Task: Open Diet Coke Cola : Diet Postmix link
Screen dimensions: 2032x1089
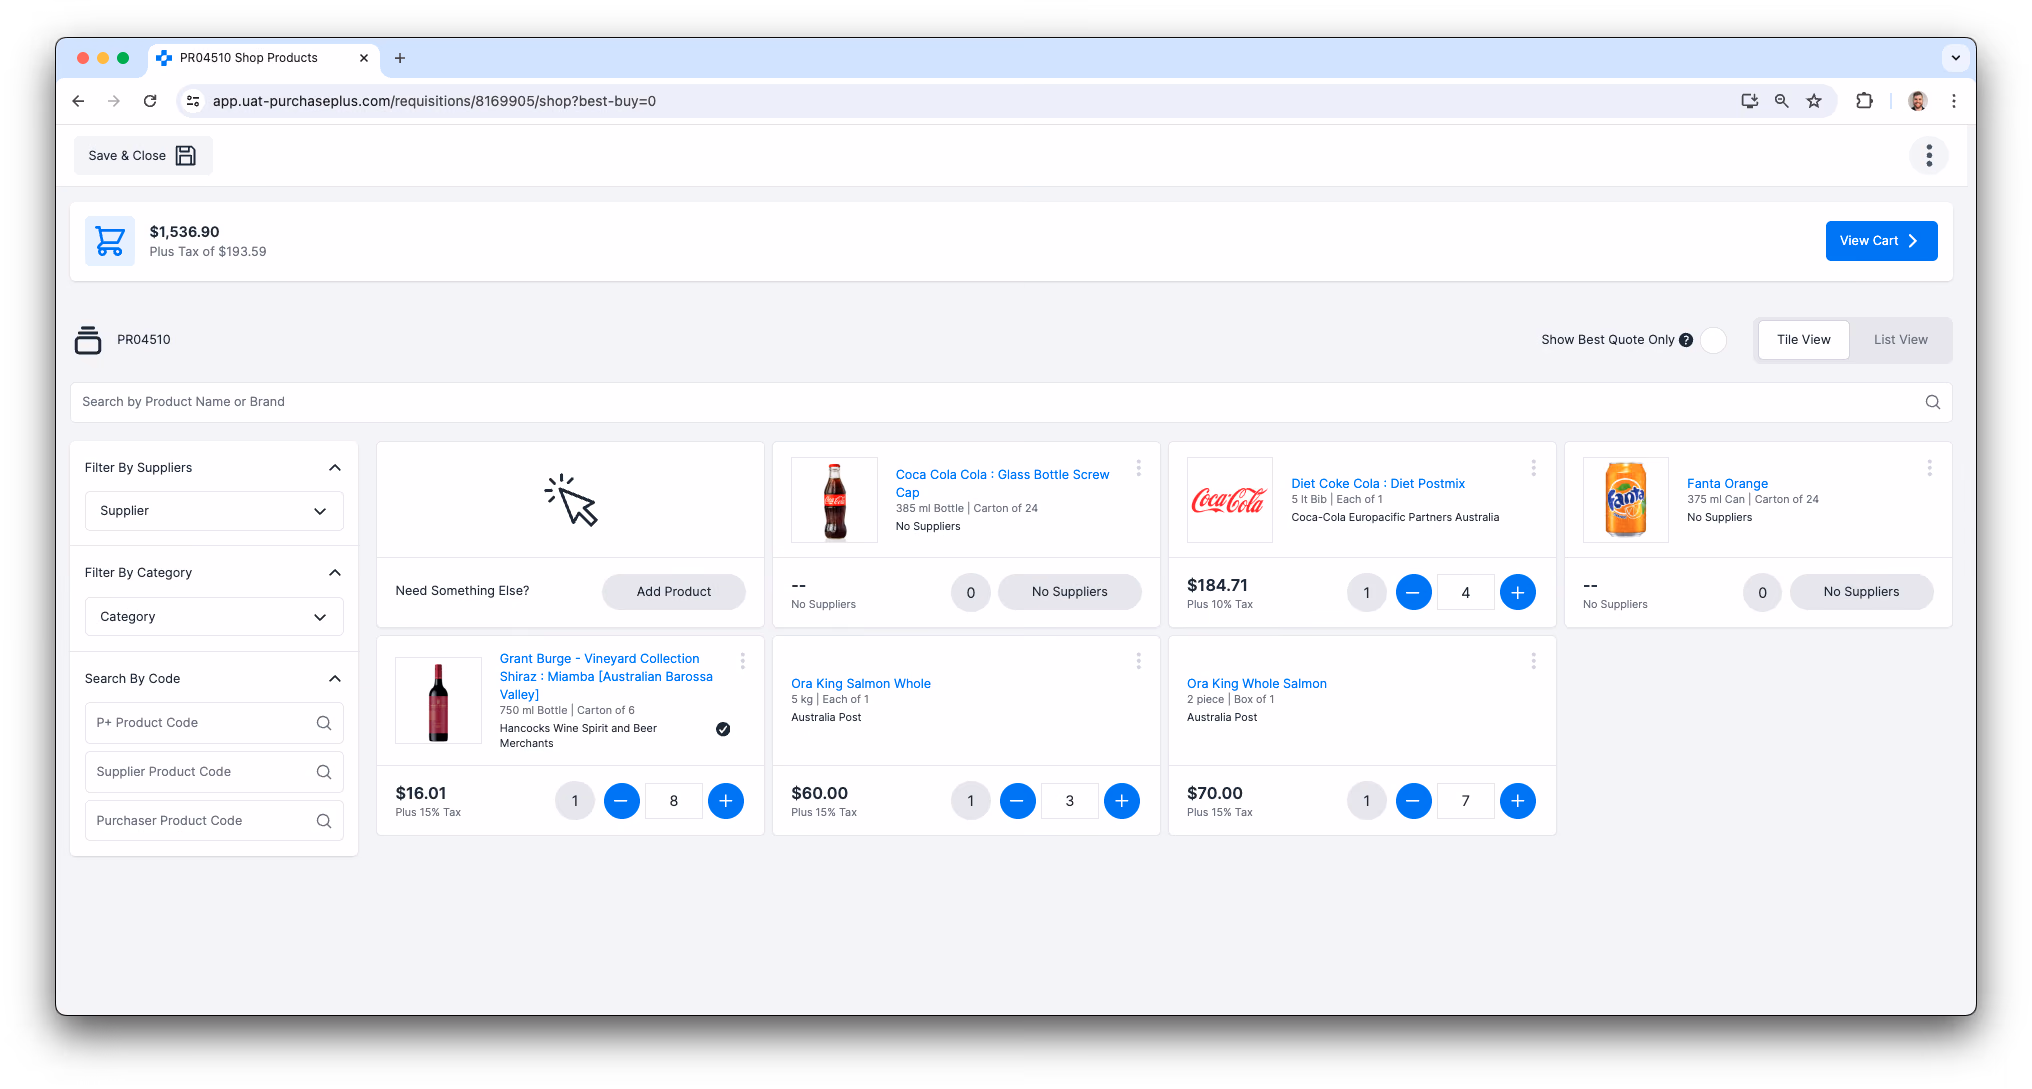Action: click(x=1377, y=484)
